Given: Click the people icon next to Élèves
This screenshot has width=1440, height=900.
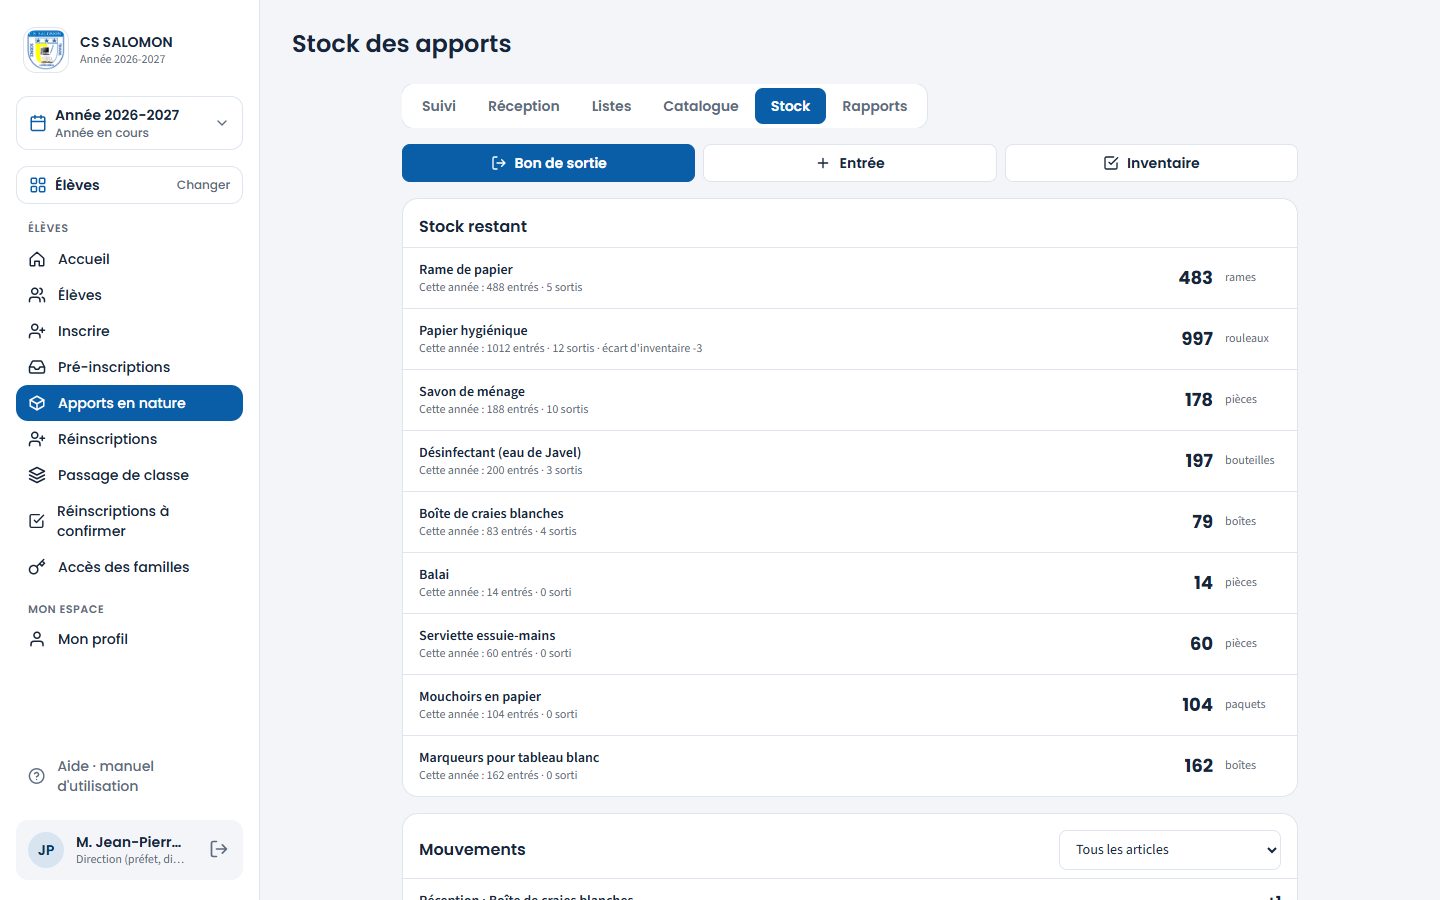Looking at the screenshot, I should coord(37,295).
